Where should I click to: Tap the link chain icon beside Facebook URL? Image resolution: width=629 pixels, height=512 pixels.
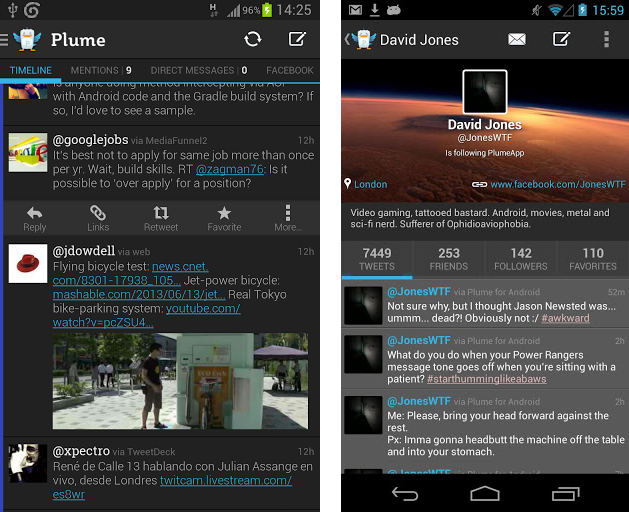tap(479, 184)
